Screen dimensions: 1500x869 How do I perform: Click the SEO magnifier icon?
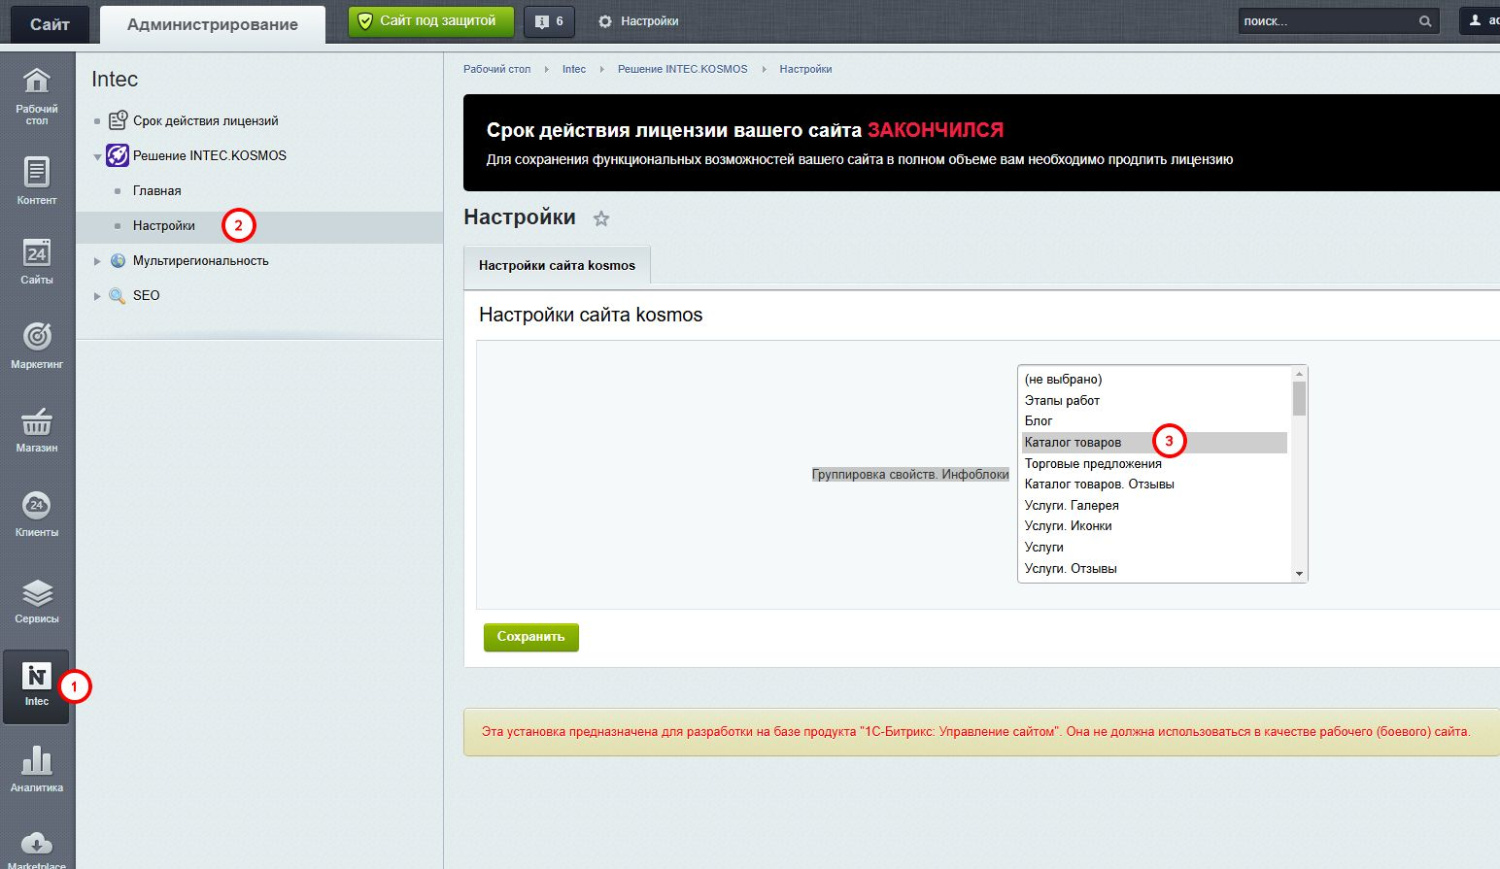(118, 295)
